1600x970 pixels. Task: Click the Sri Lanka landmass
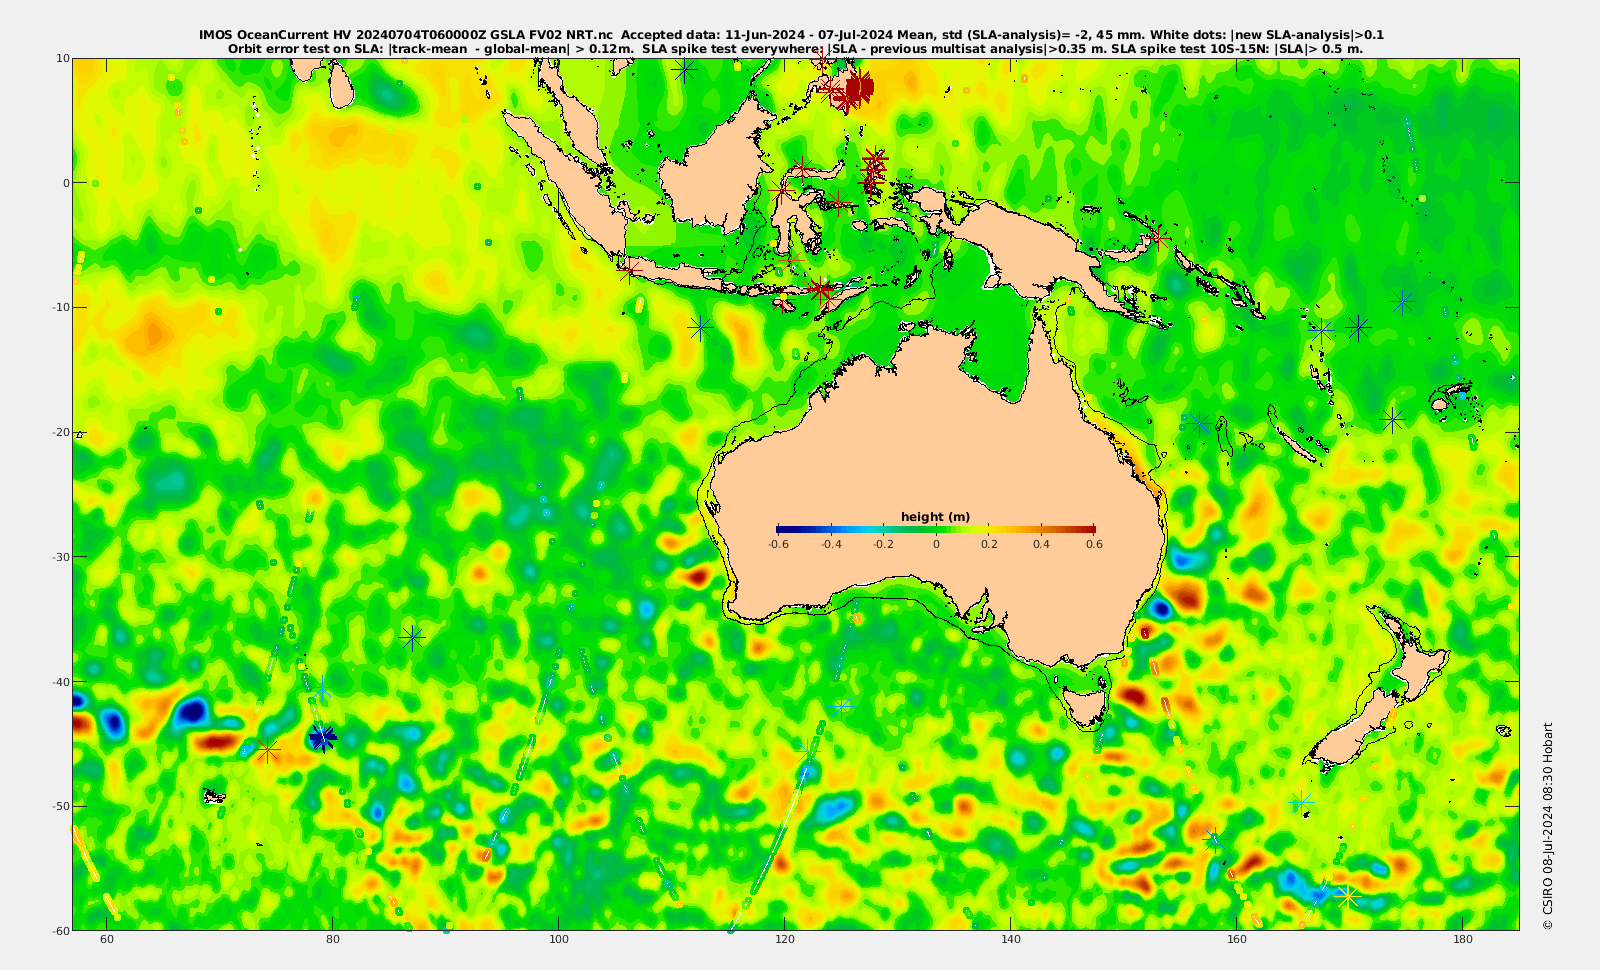(341, 87)
